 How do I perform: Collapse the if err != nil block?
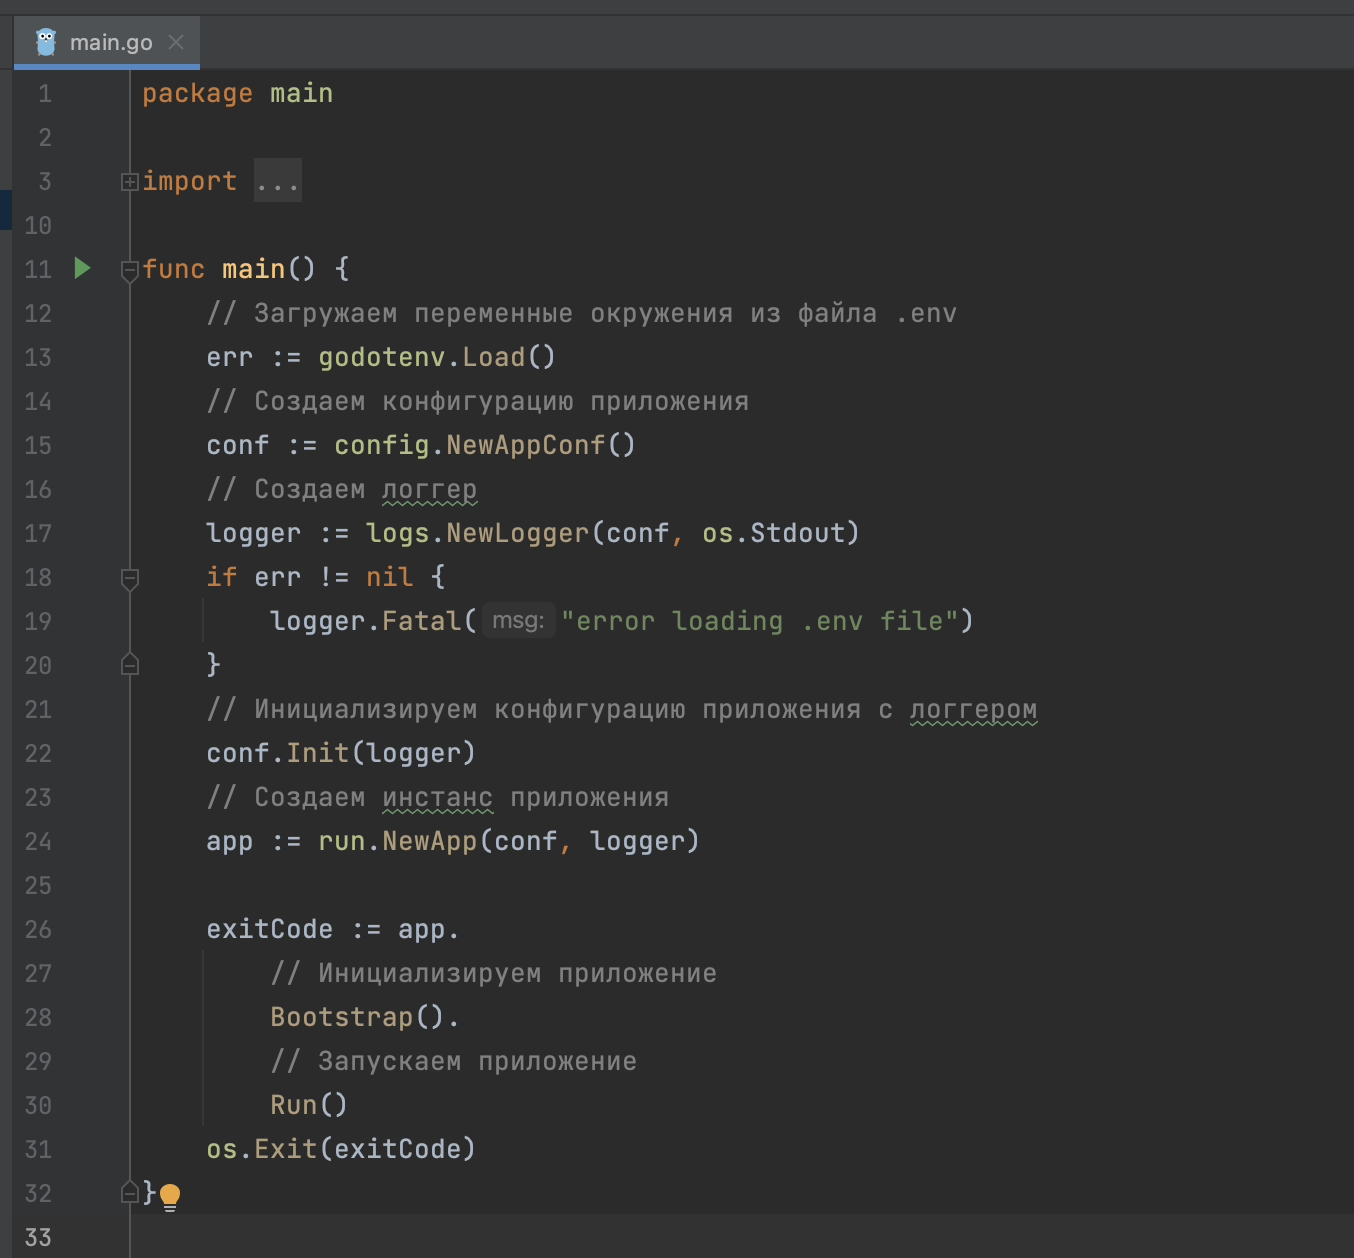[130, 578]
